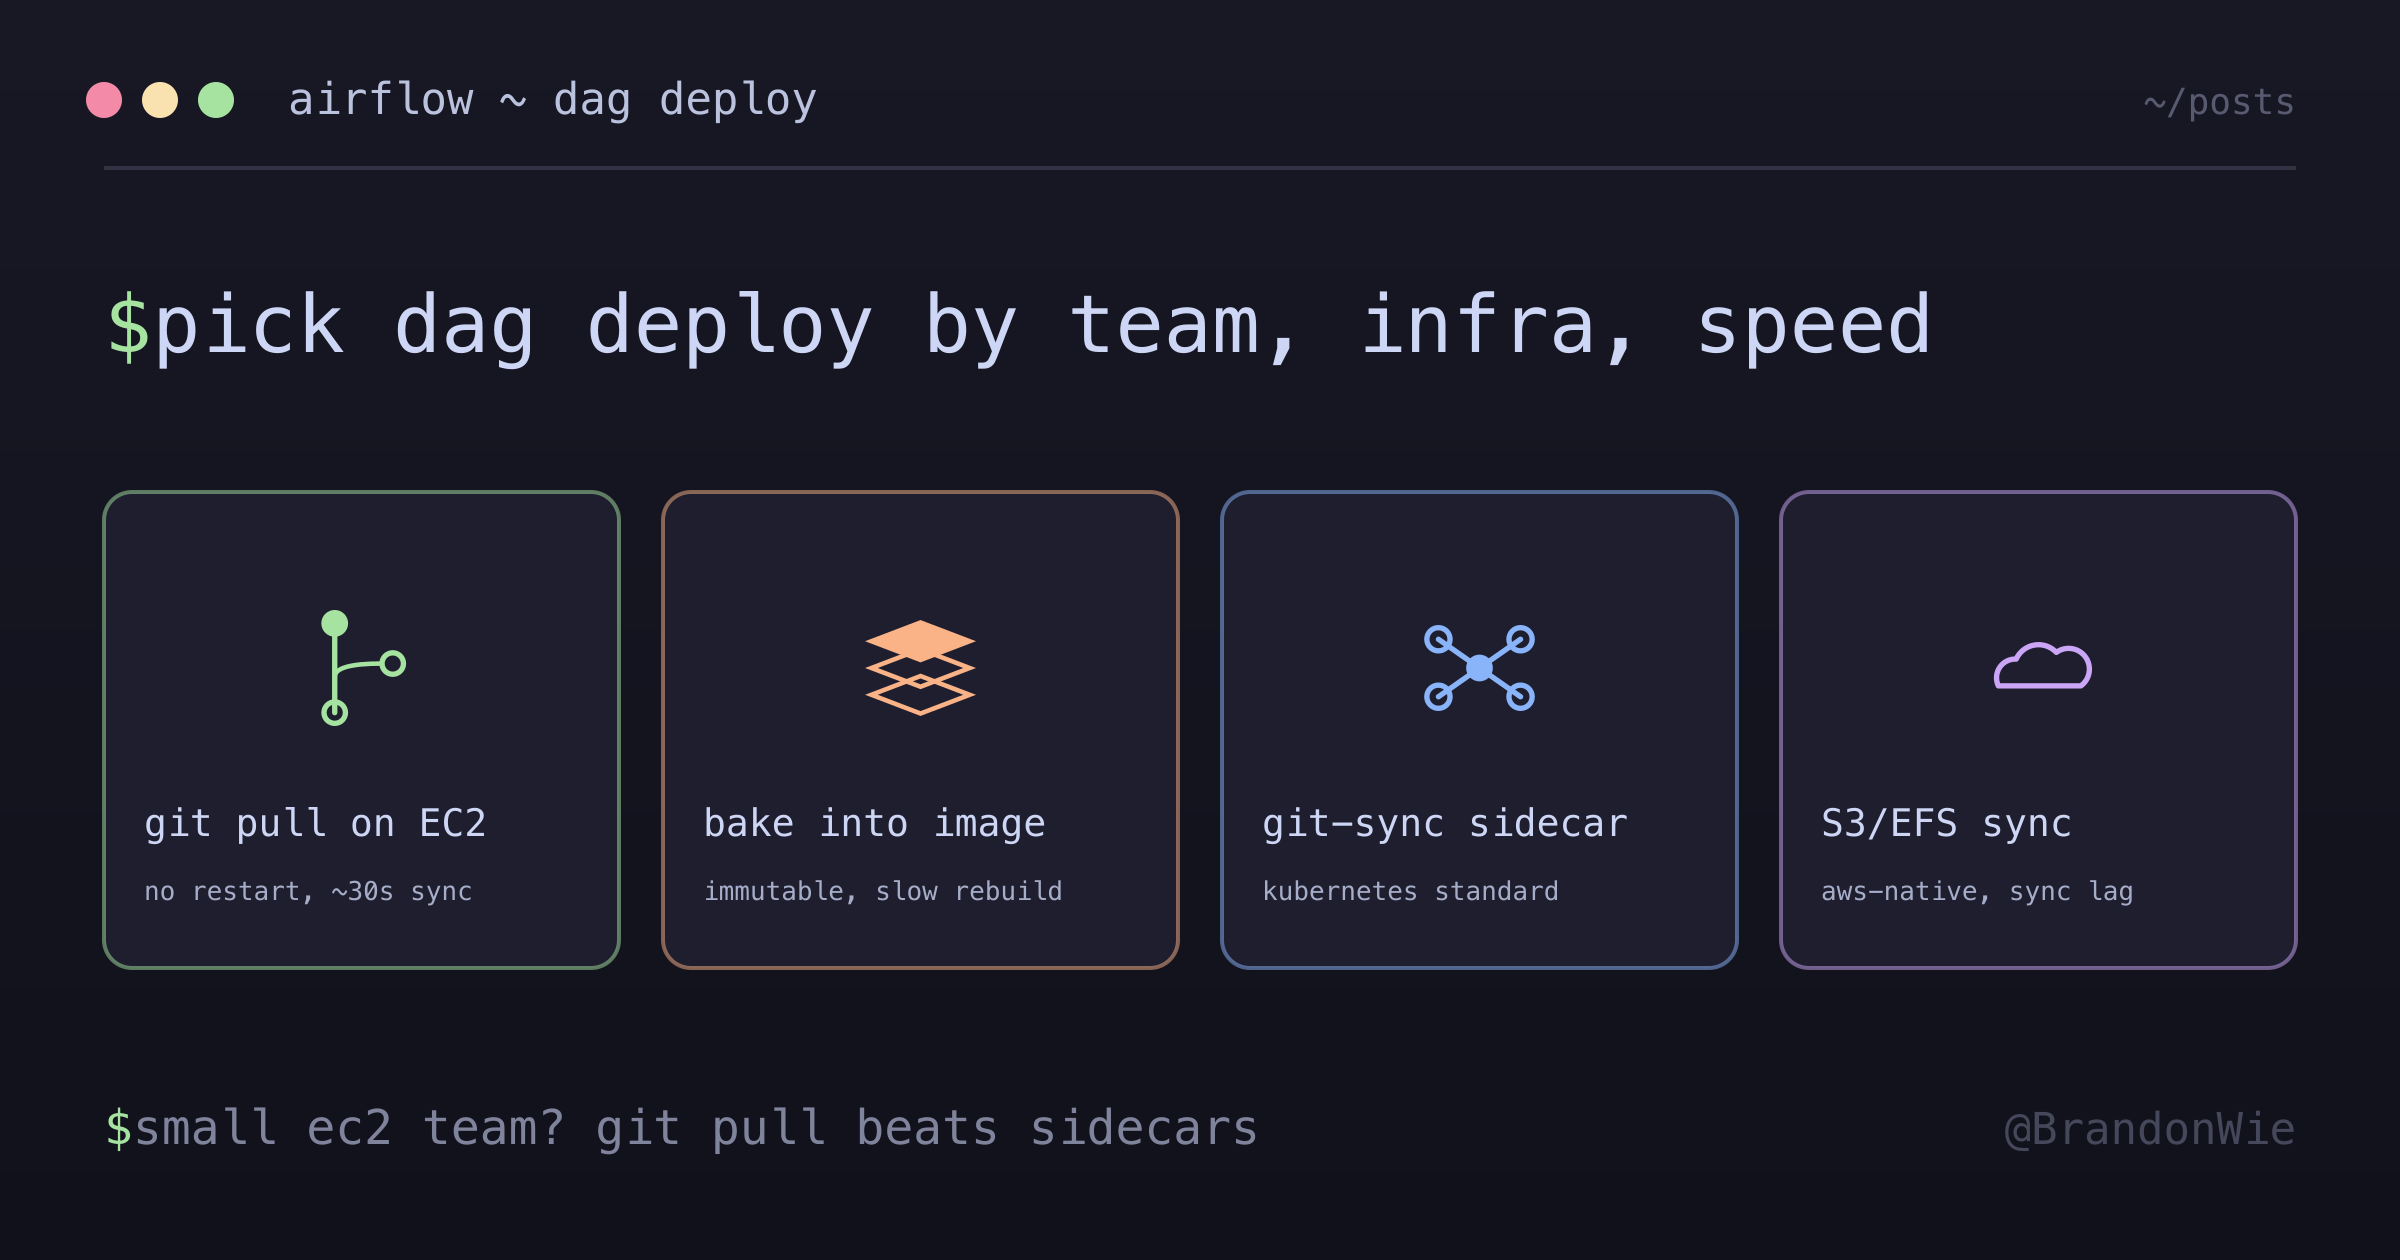Viewport: 2400px width, 1260px height.
Task: Click "aws-native, sync lag" subtitle
Action: pyautogui.click(x=1977, y=891)
